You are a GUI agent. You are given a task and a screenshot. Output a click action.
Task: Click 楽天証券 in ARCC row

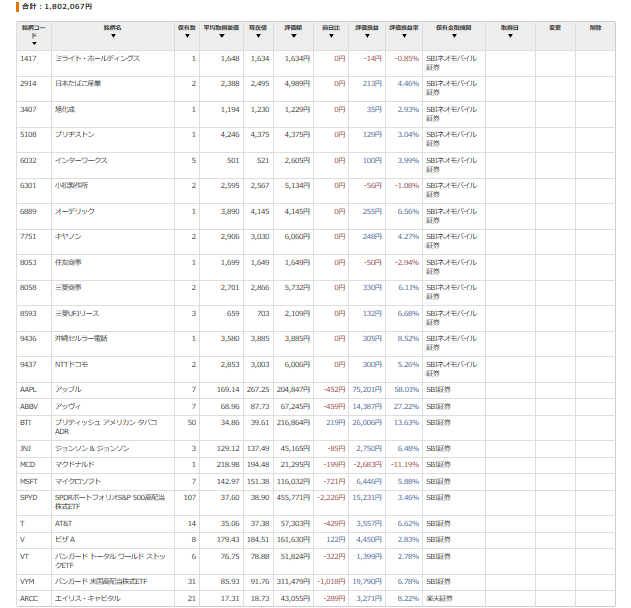[439, 599]
